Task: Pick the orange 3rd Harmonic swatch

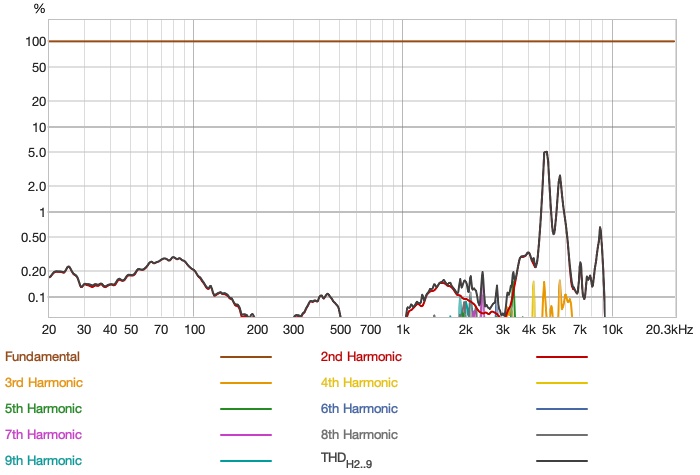Action: point(246,383)
